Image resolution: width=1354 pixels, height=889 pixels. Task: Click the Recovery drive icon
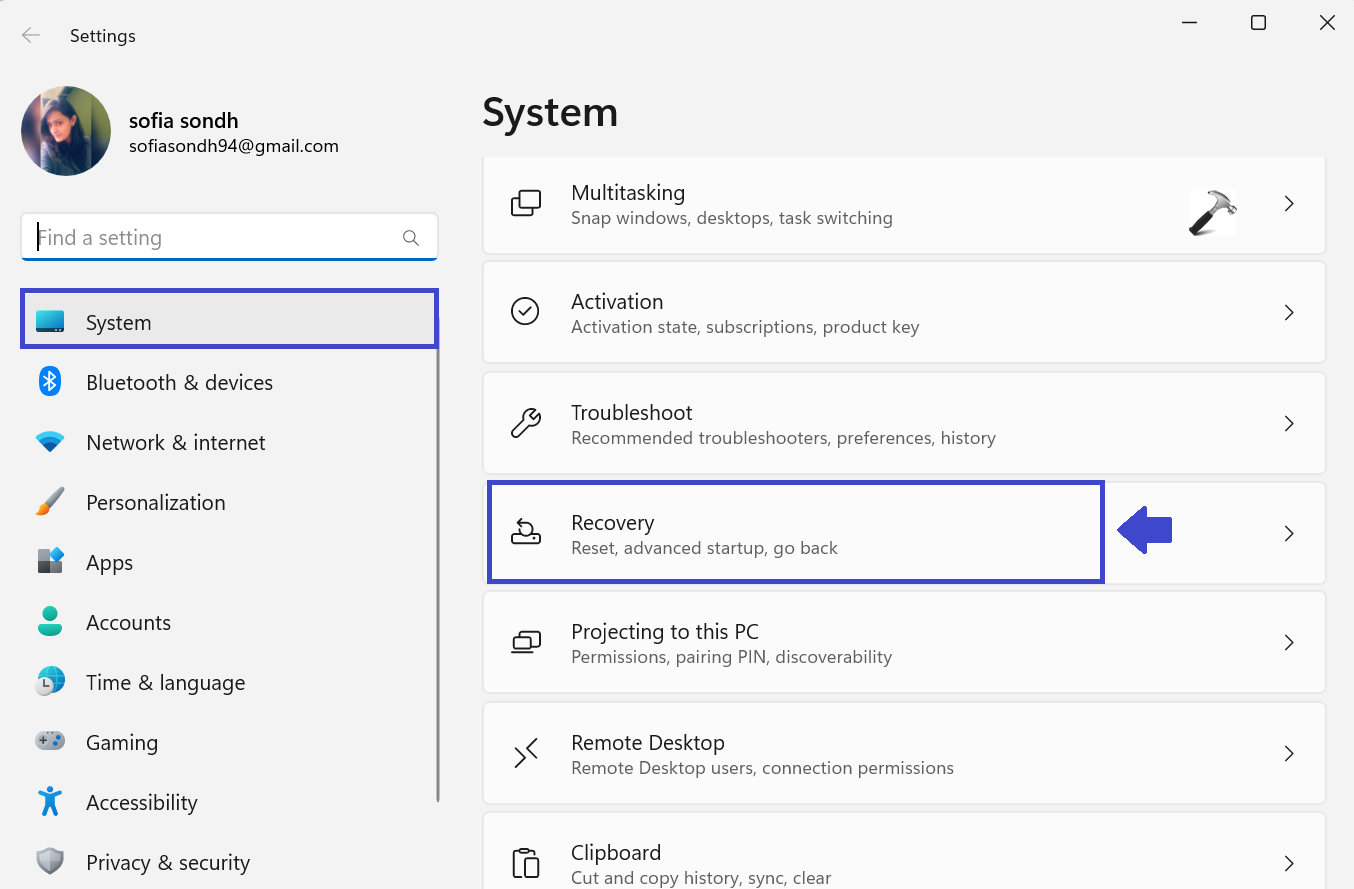tap(525, 533)
